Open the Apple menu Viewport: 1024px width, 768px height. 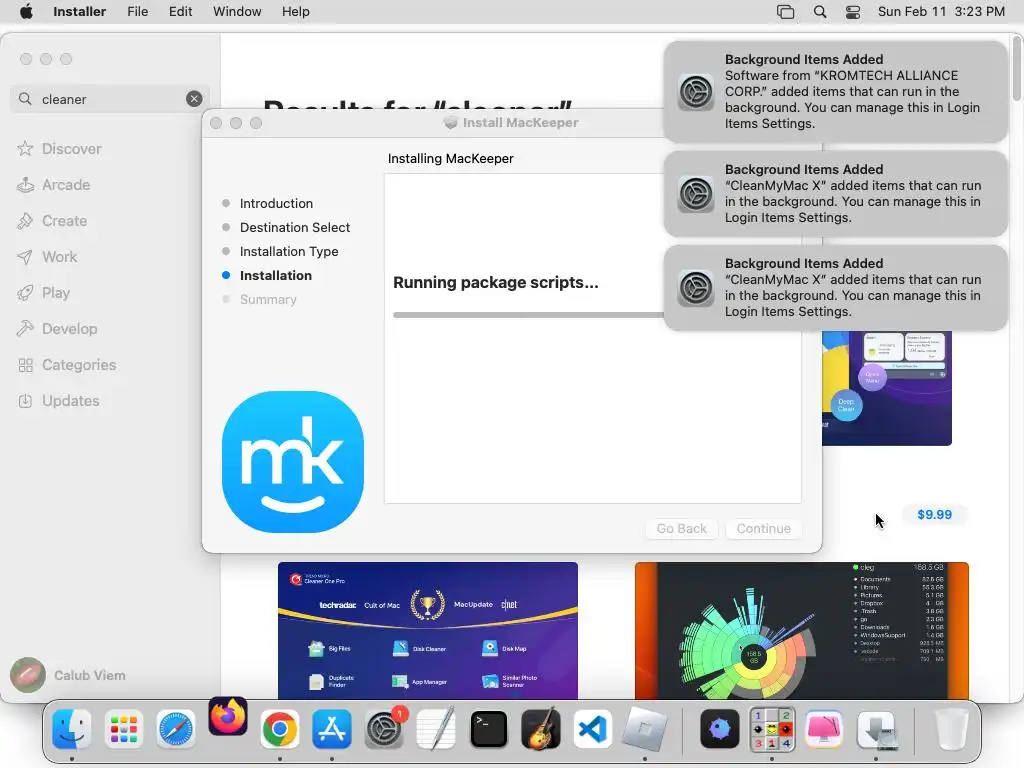tap(26, 12)
